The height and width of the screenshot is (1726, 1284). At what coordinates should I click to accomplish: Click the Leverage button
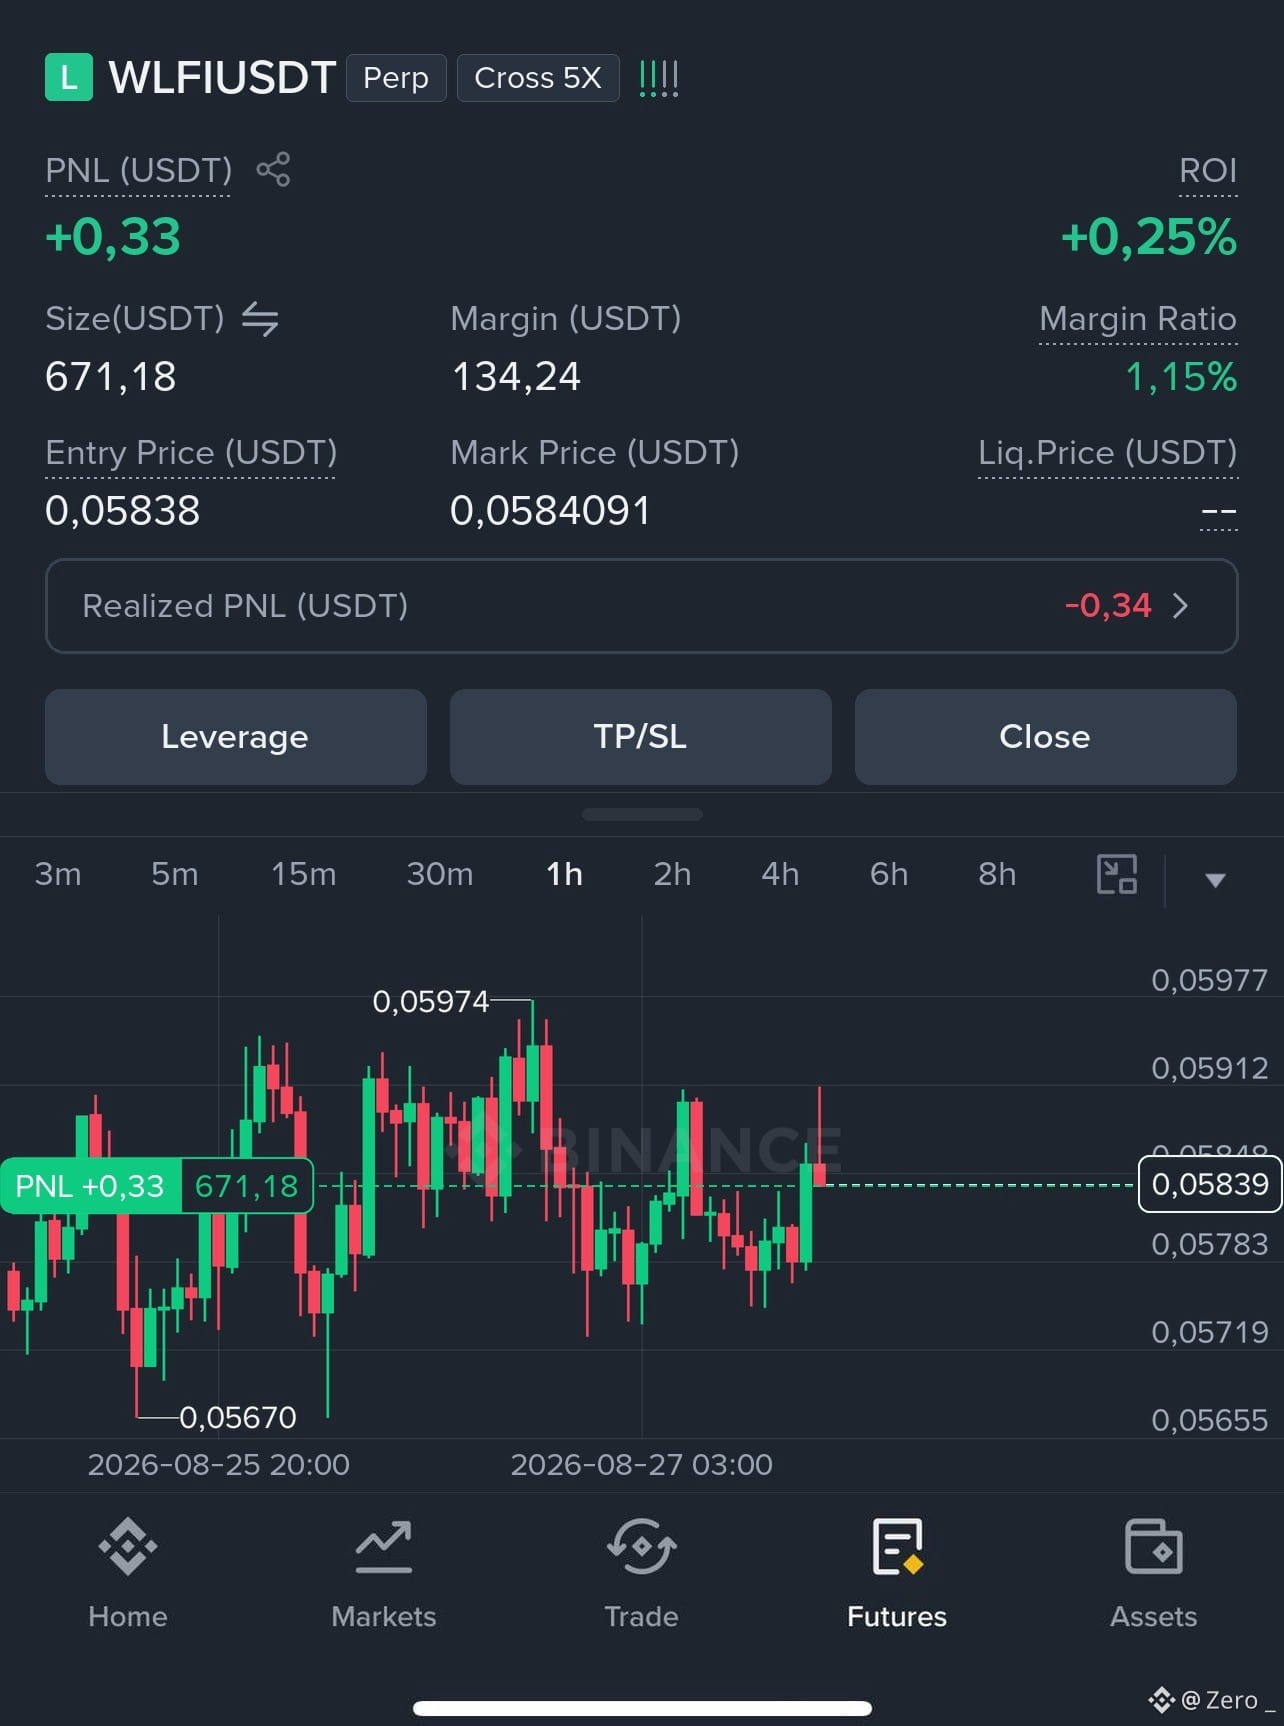(236, 737)
